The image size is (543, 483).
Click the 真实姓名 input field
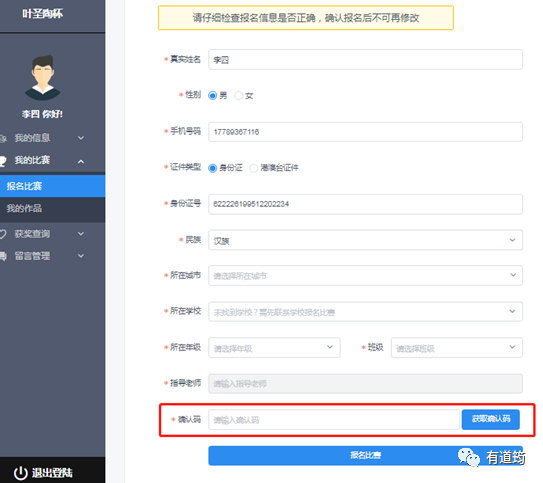[365, 60]
